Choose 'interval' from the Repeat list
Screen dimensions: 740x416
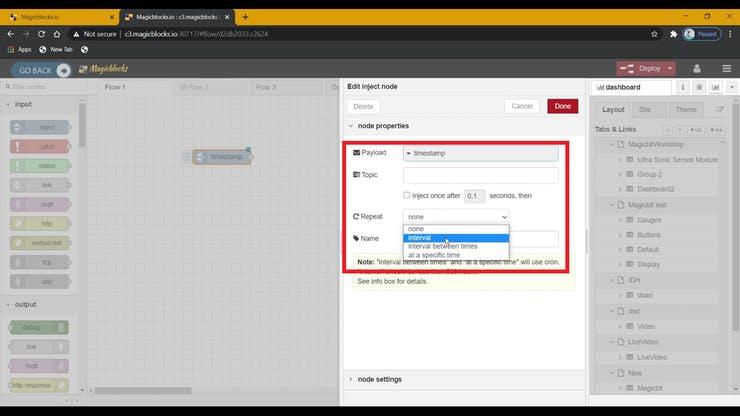pos(420,238)
